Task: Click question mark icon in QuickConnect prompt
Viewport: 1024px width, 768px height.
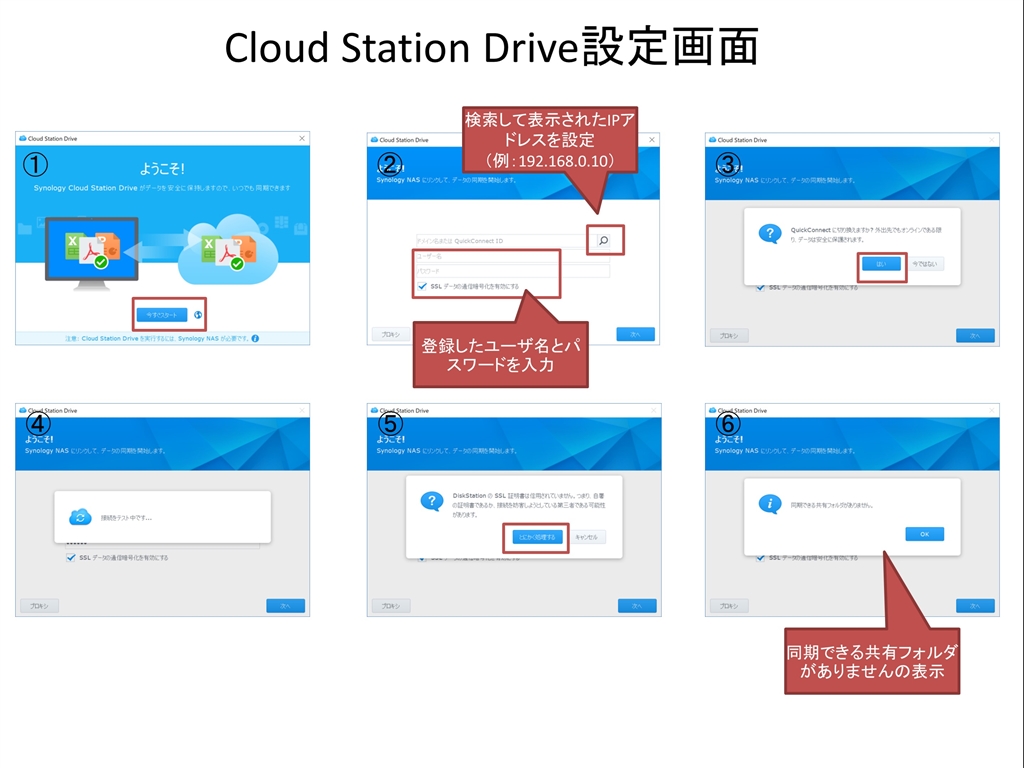Action: (770, 233)
